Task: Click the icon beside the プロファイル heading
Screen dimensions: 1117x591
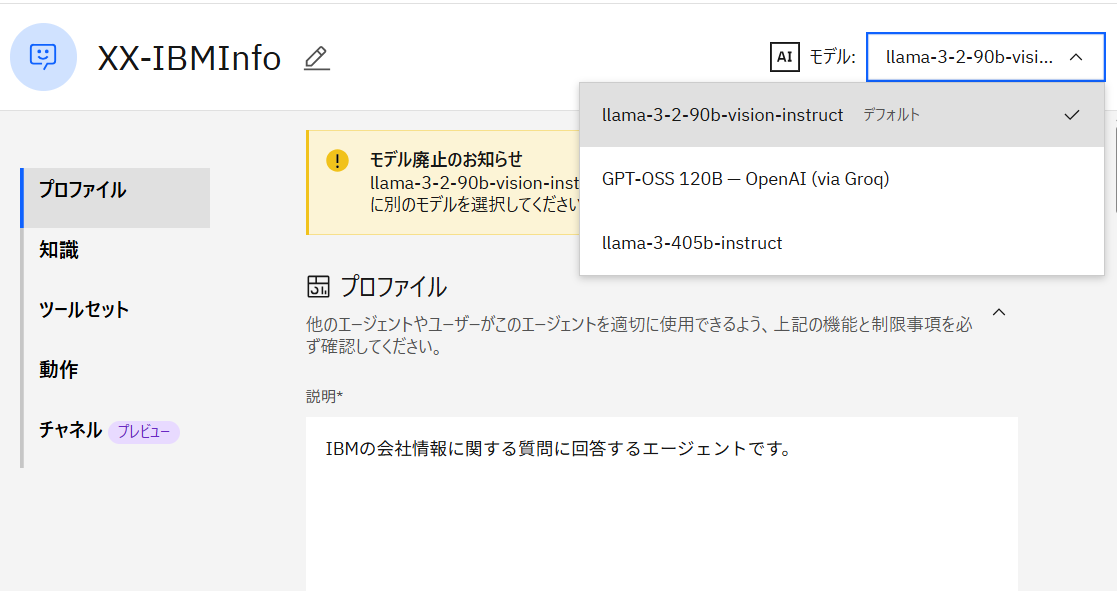Action: (x=318, y=287)
